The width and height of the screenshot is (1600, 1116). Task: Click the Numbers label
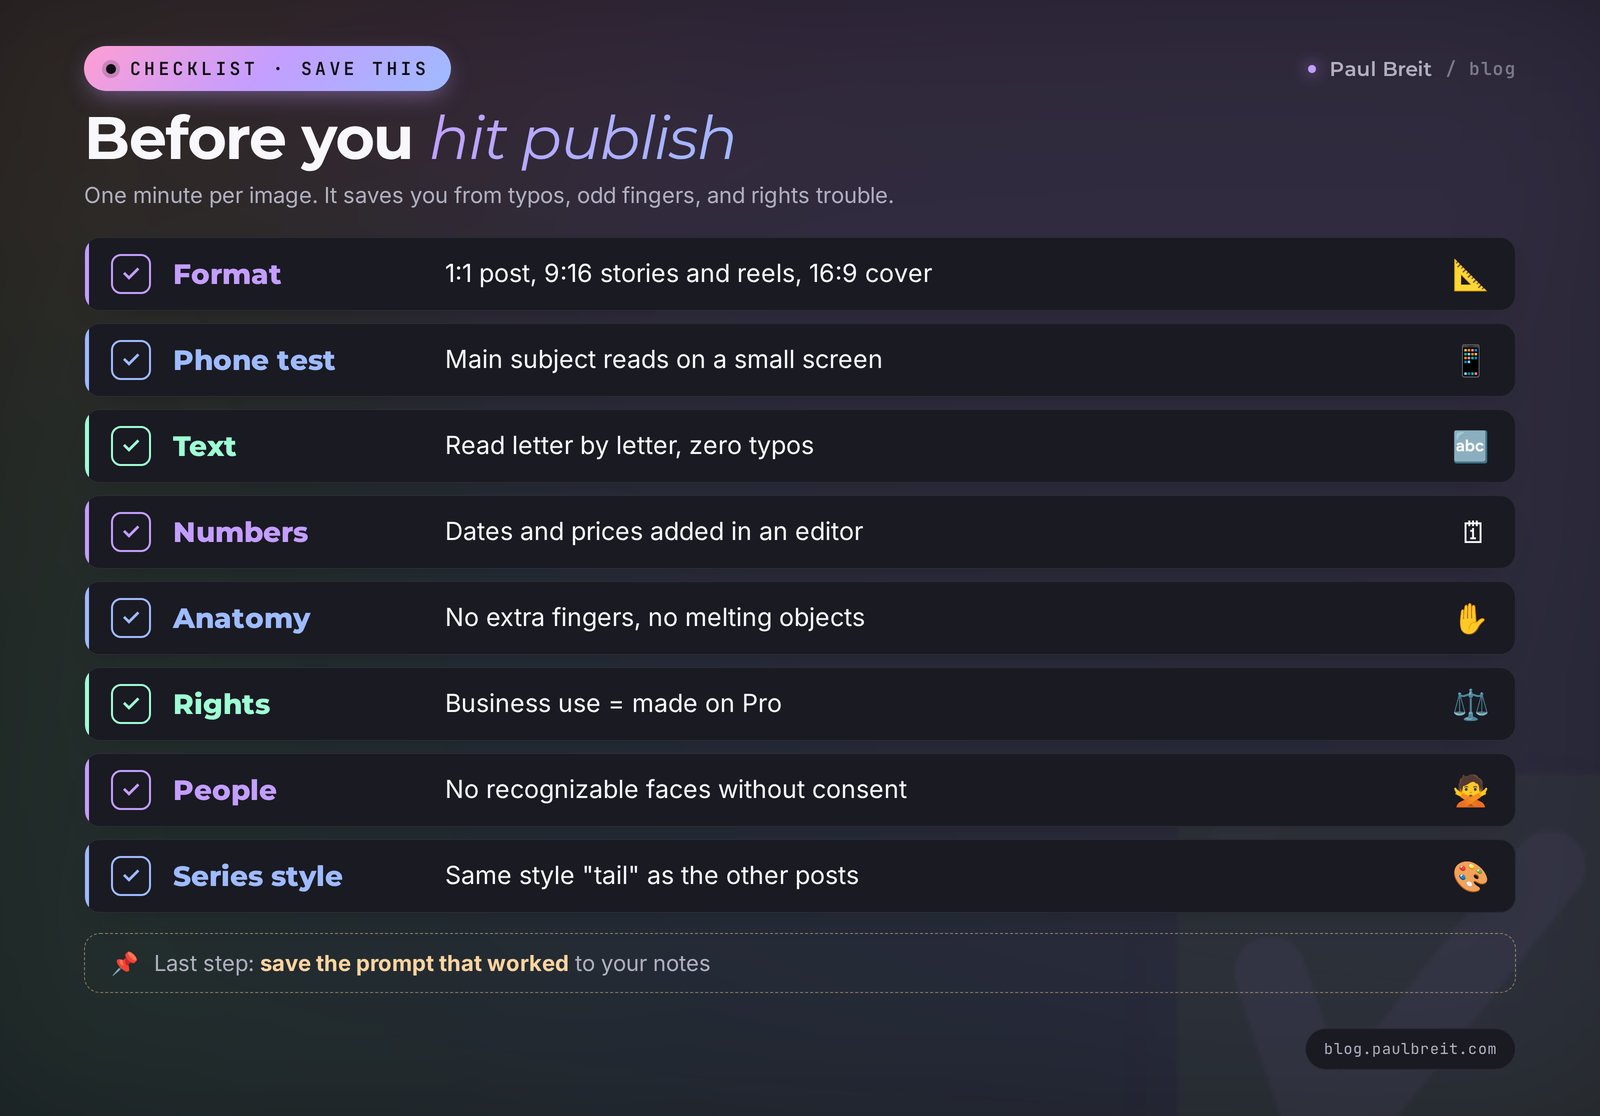click(x=241, y=532)
